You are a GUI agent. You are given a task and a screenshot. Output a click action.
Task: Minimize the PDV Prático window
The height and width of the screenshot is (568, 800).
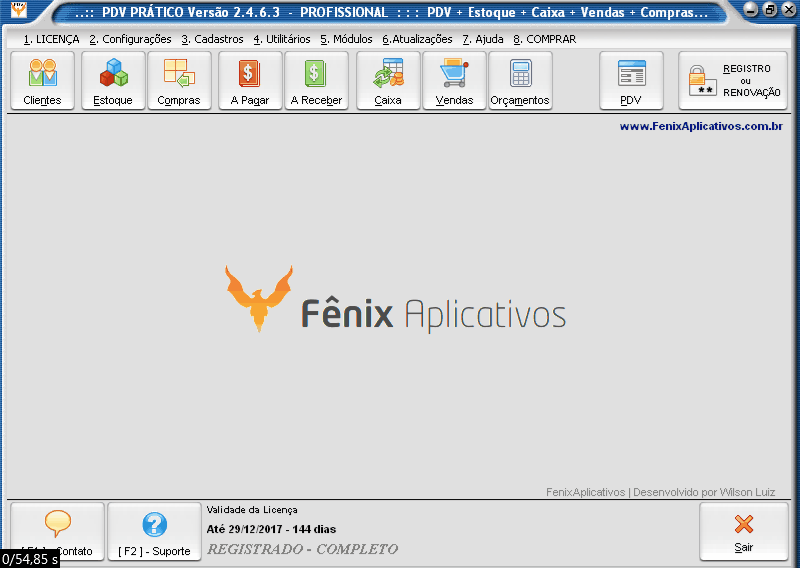coord(751,9)
